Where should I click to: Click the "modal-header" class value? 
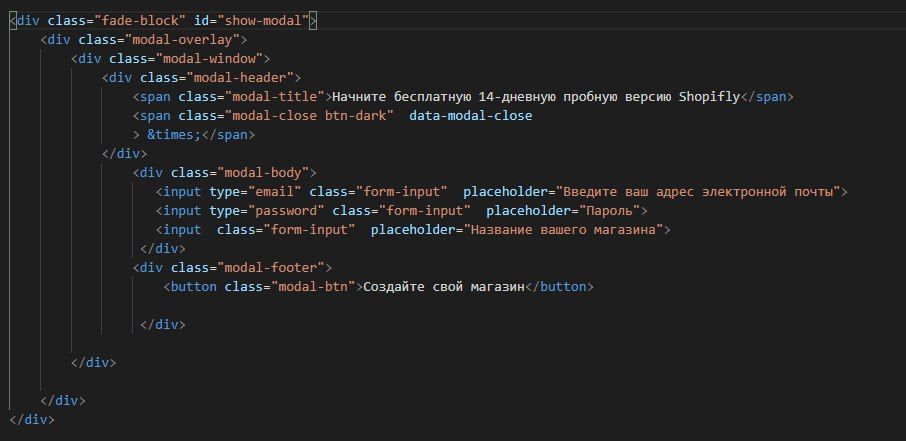pos(240,78)
